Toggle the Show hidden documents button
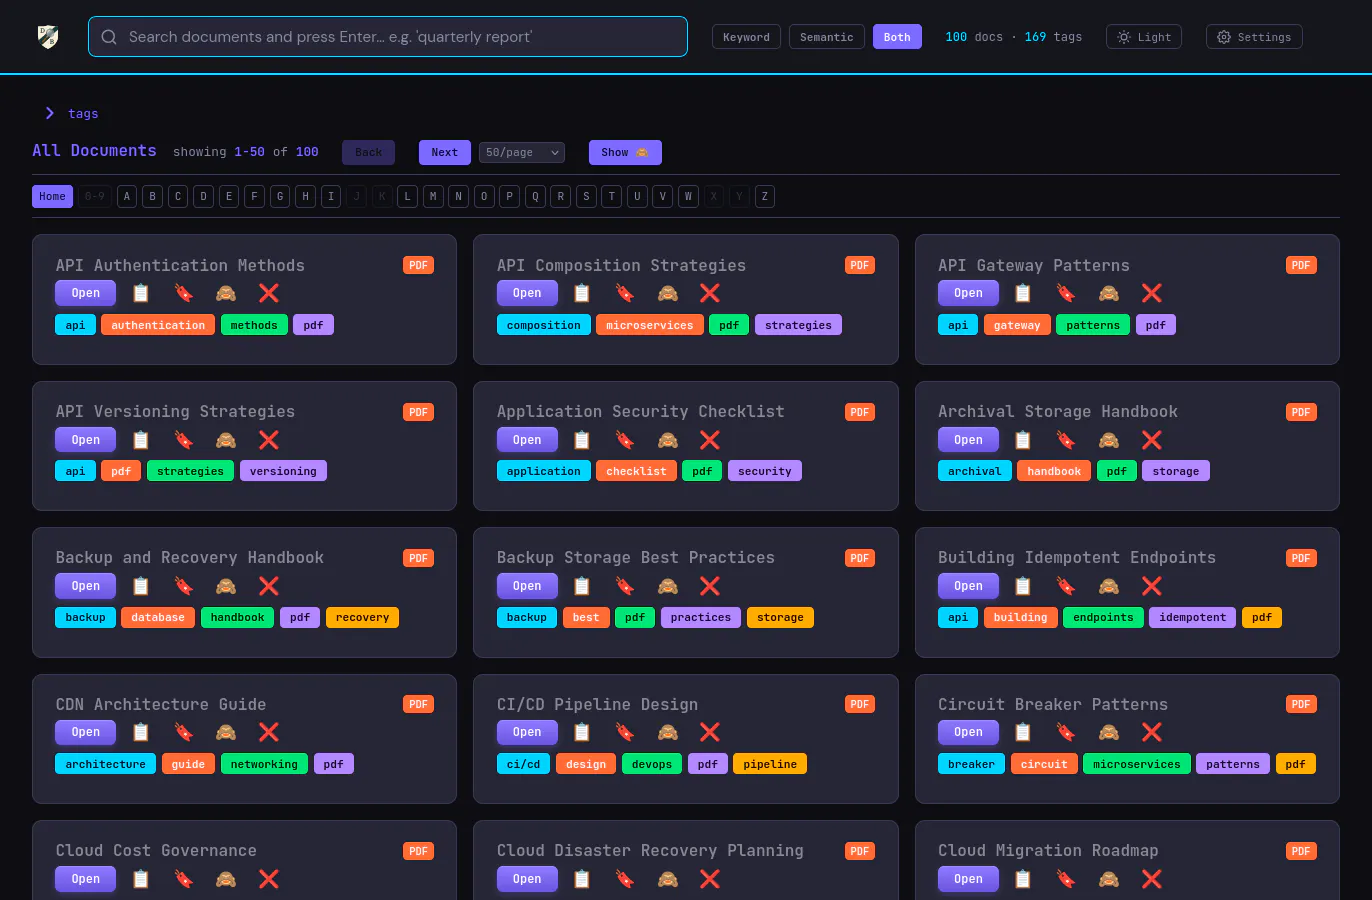 625,152
